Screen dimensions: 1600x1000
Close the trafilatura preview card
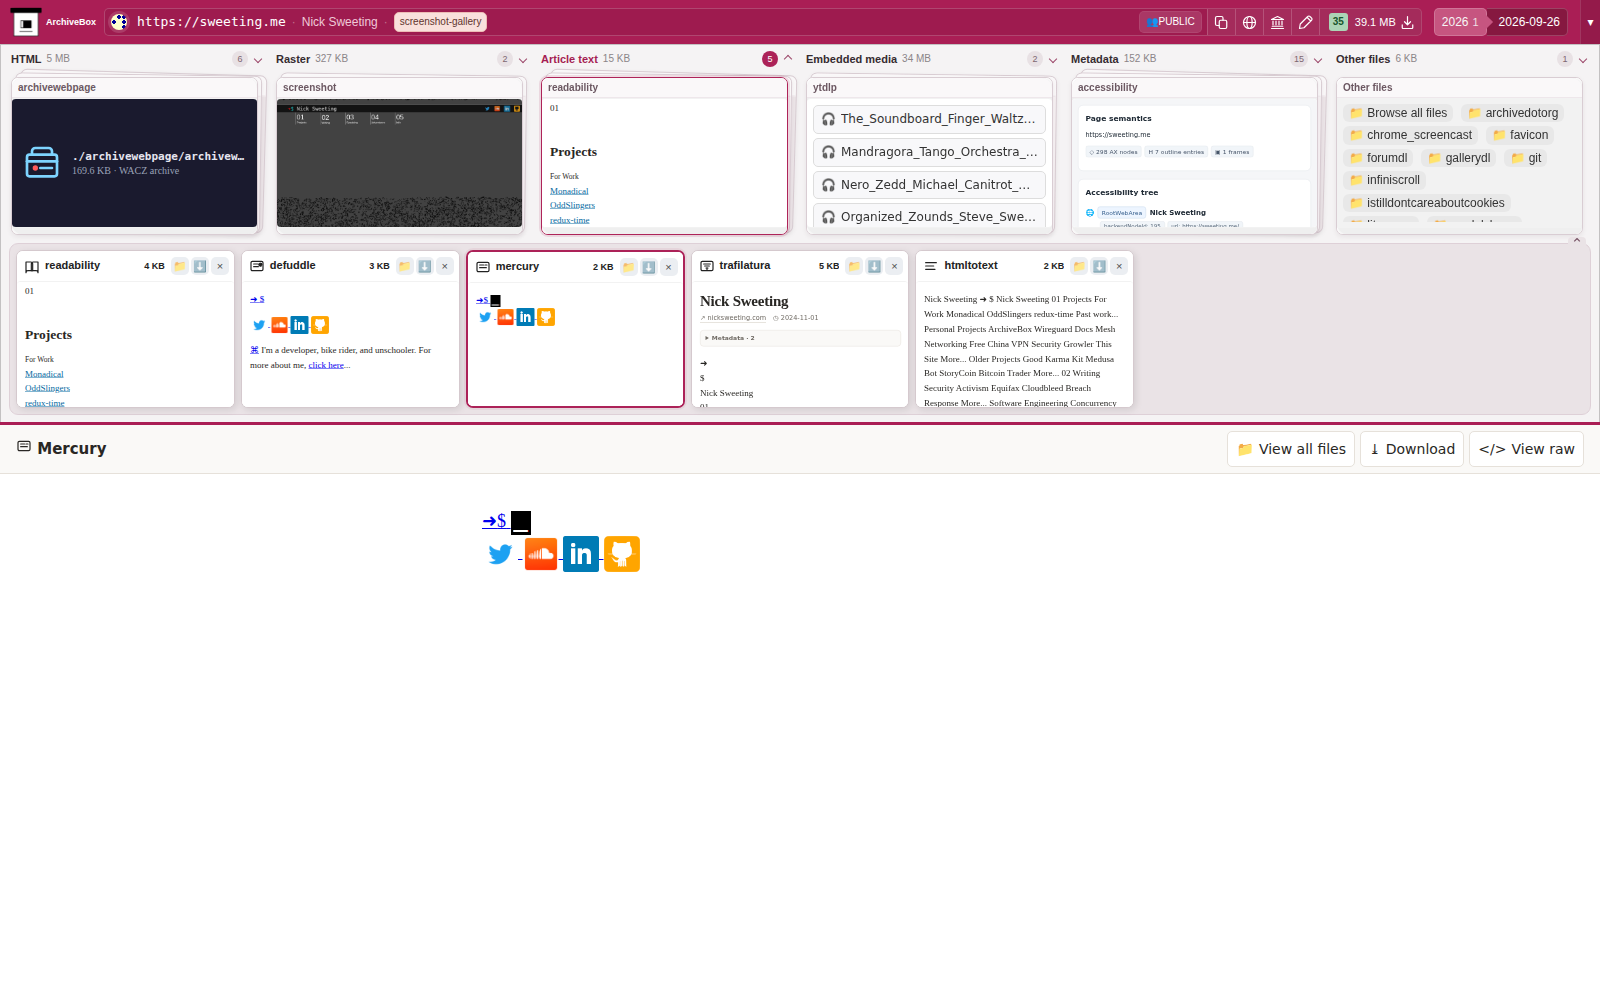(x=894, y=266)
